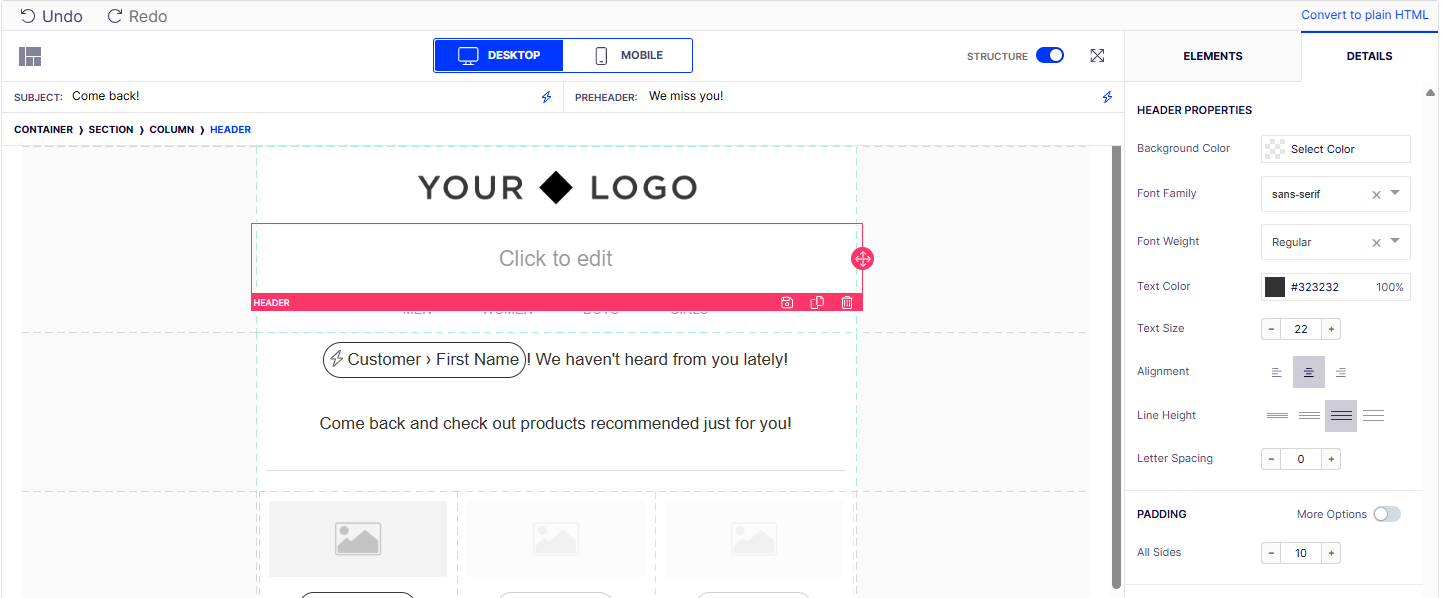The height and width of the screenshot is (598, 1441).
Task: Click the pink move handle on header
Action: 862,259
